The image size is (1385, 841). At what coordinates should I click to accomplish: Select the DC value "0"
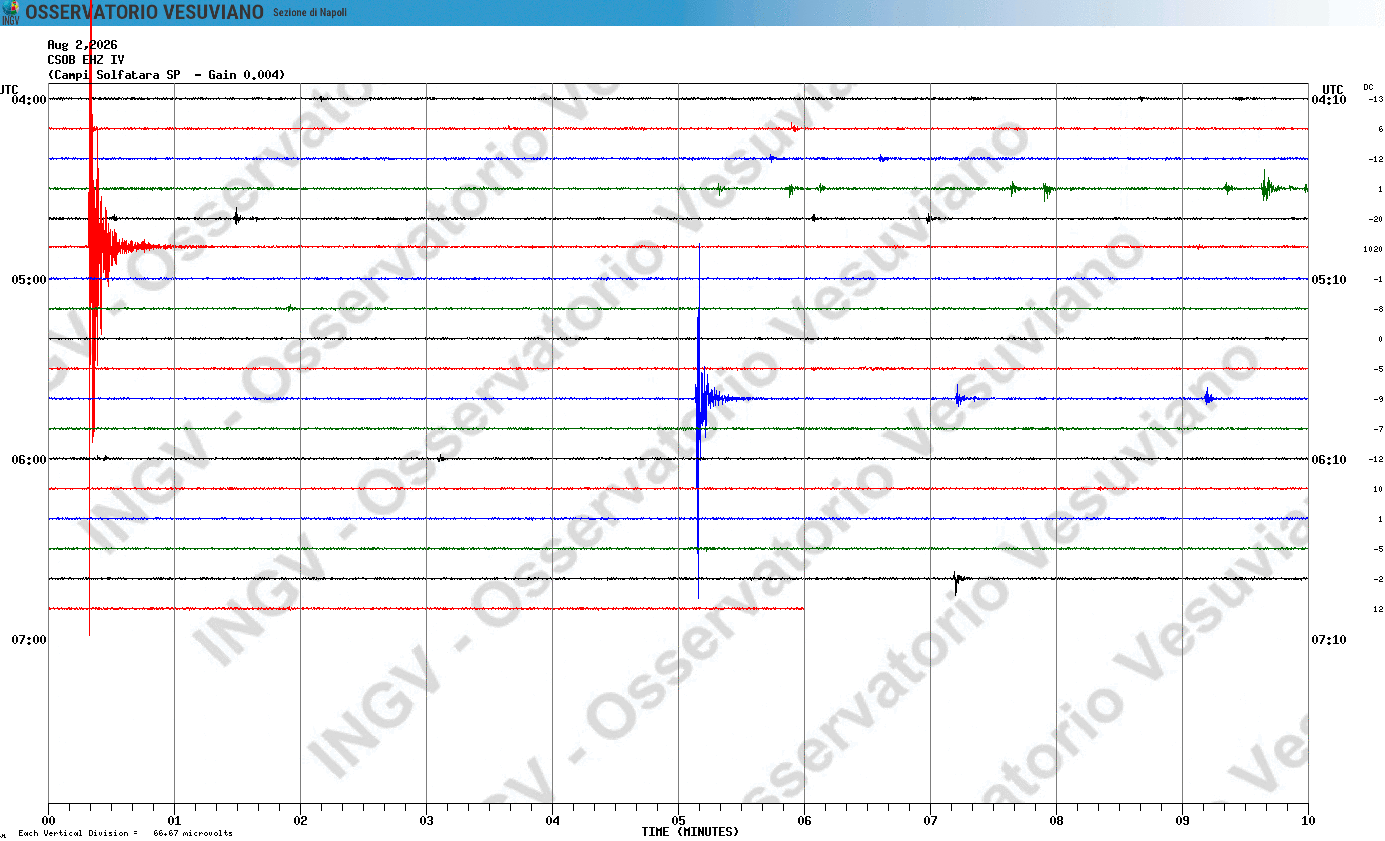(x=1380, y=339)
